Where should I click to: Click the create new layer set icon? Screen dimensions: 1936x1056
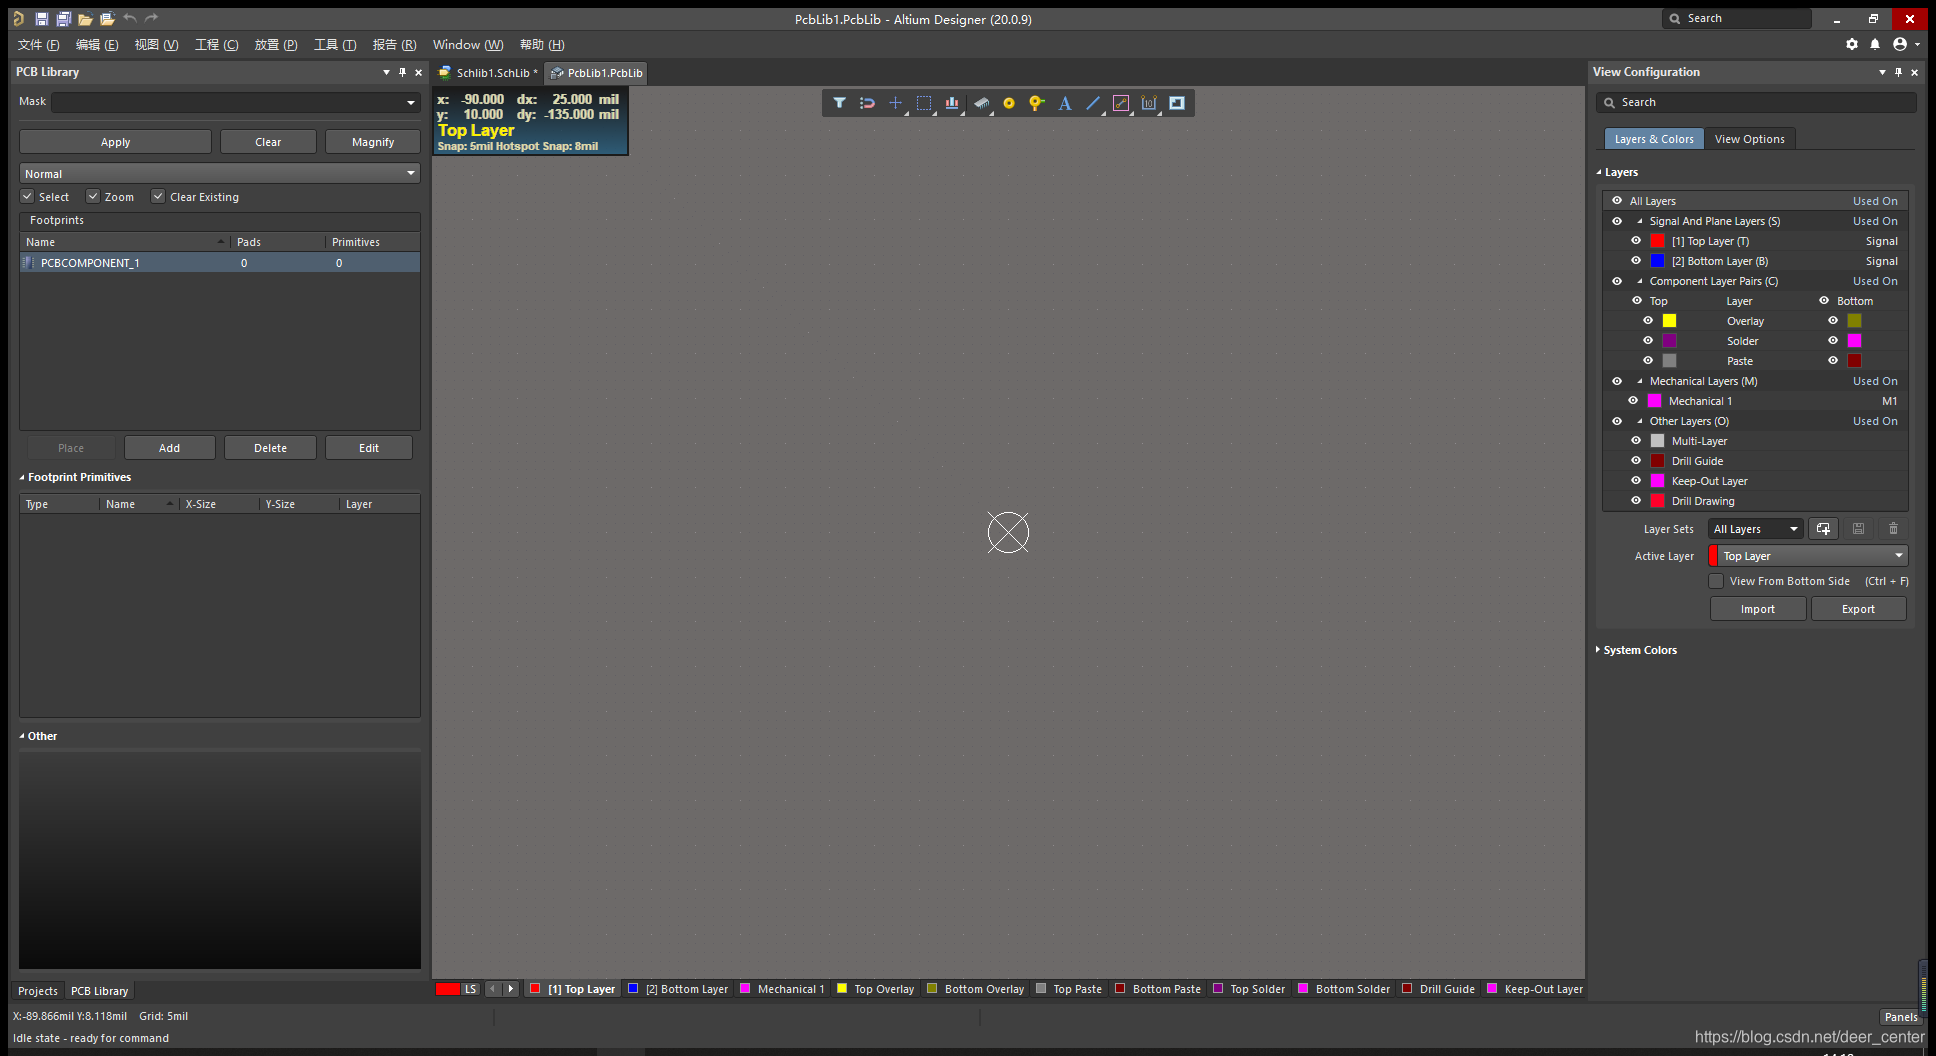pyautogui.click(x=1823, y=529)
